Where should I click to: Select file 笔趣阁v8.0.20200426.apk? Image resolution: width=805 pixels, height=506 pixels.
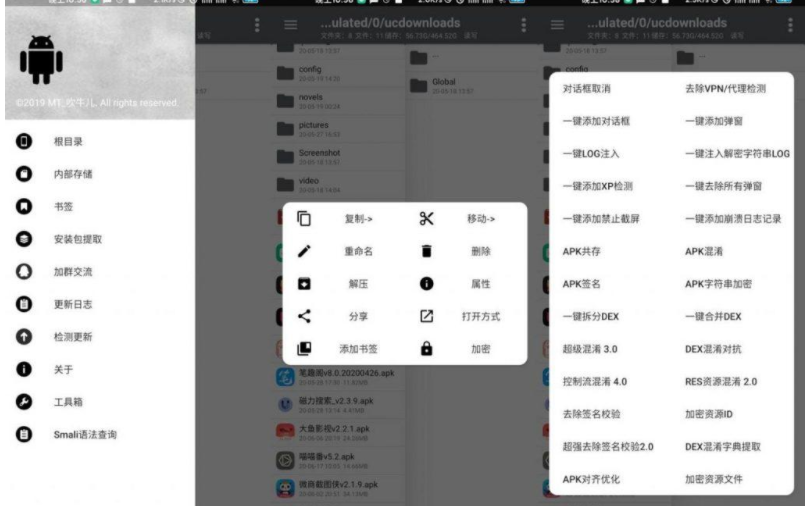click(339, 377)
